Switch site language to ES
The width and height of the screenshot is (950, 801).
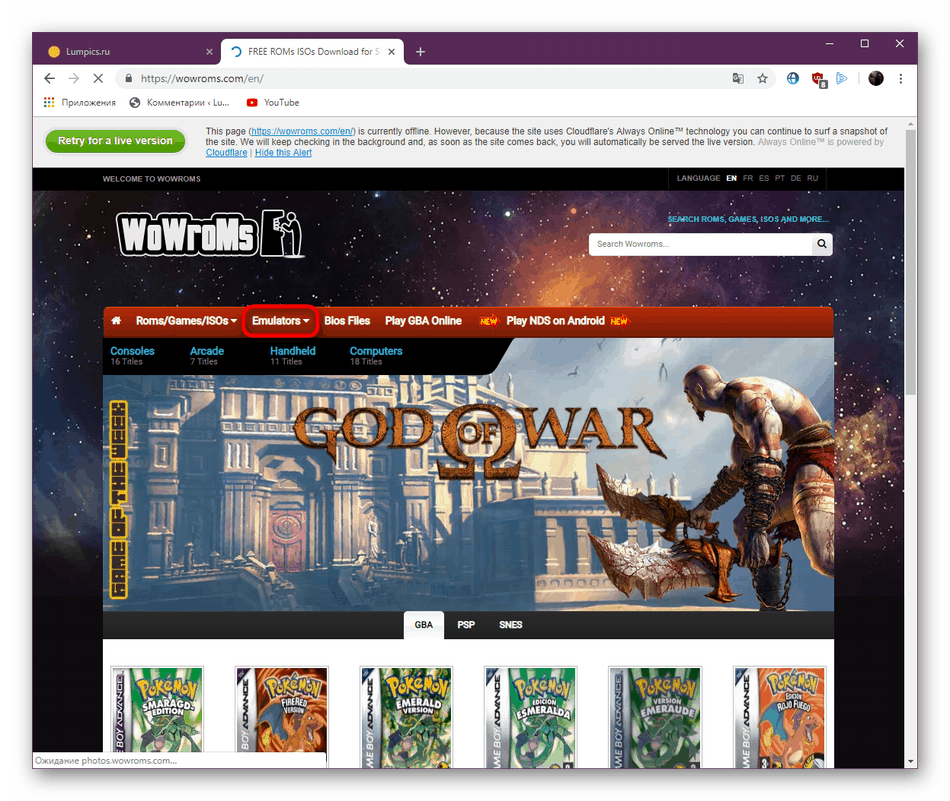coord(763,178)
